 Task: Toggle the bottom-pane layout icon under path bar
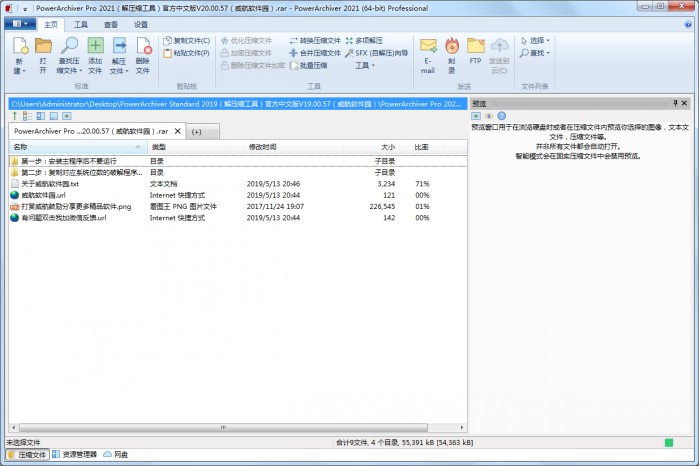pos(53,116)
